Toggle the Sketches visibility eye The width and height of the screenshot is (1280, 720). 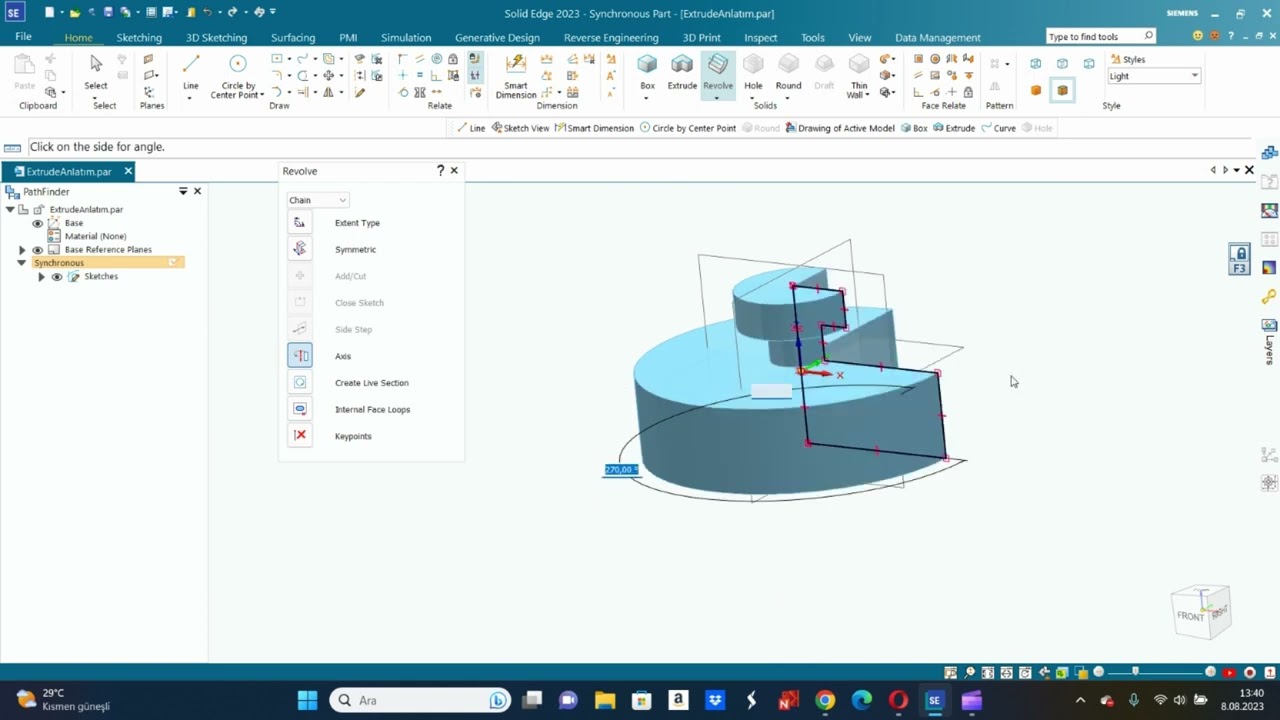point(57,277)
